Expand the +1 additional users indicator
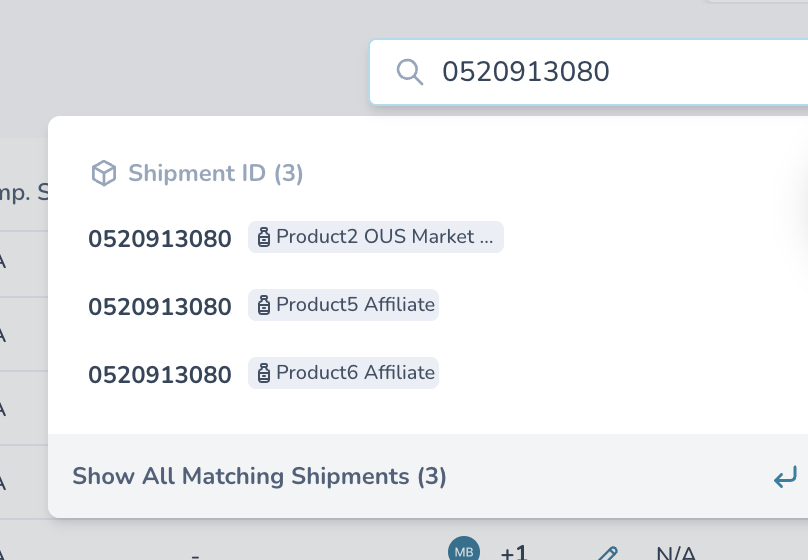The image size is (808, 560). click(514, 552)
